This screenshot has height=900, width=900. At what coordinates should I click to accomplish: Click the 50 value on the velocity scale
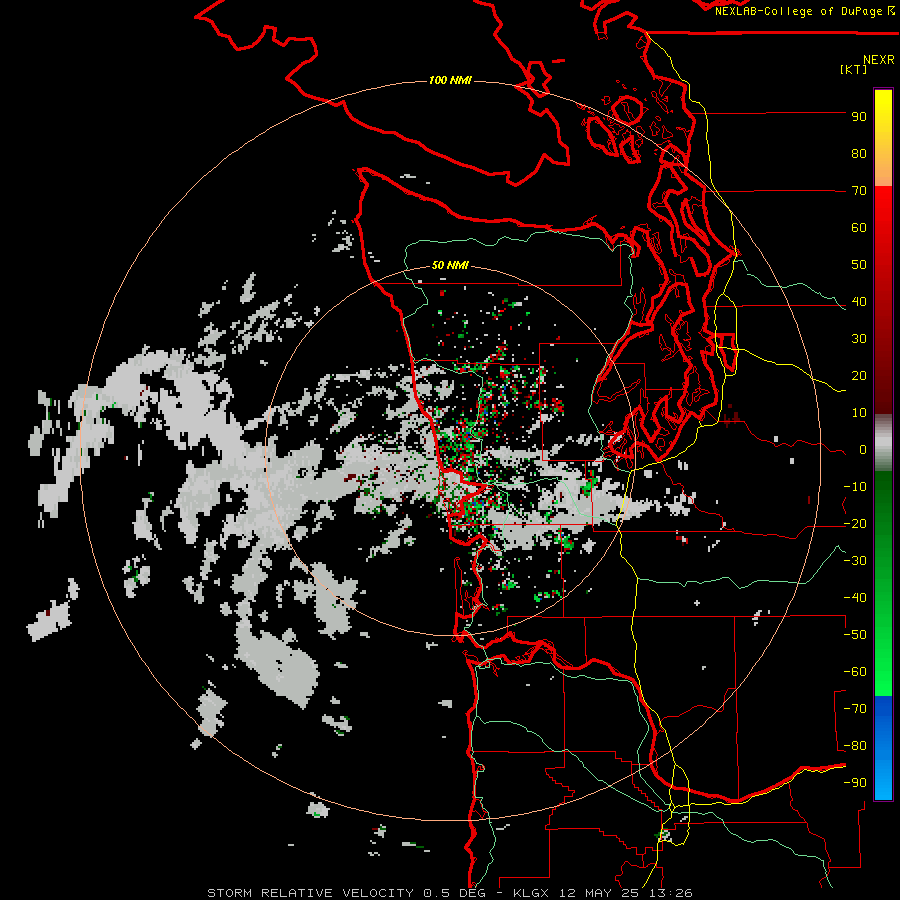(x=859, y=265)
